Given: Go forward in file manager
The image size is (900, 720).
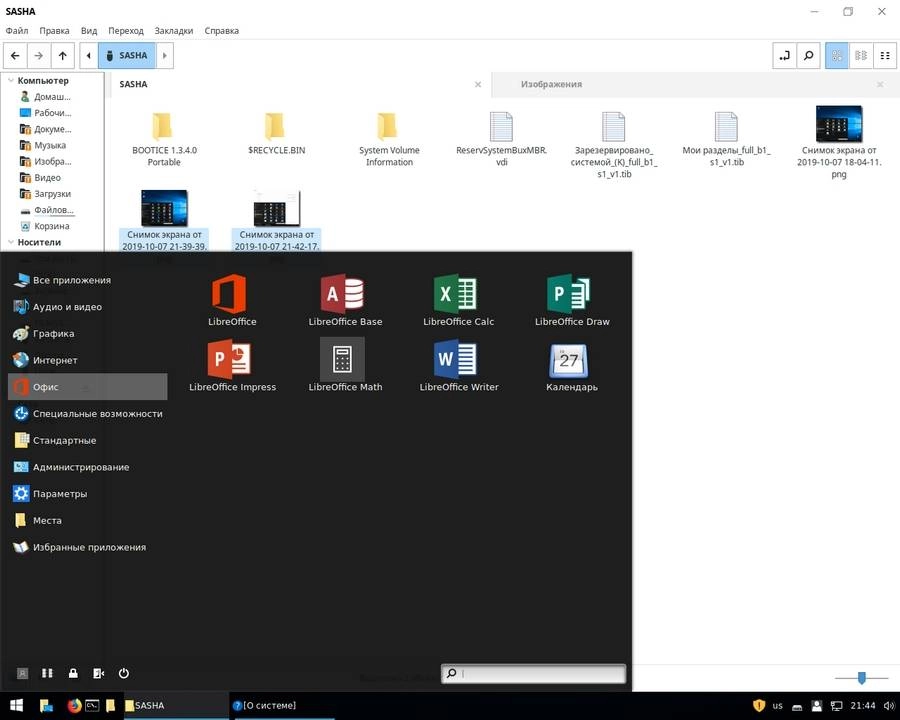Looking at the screenshot, I should click(x=38, y=56).
